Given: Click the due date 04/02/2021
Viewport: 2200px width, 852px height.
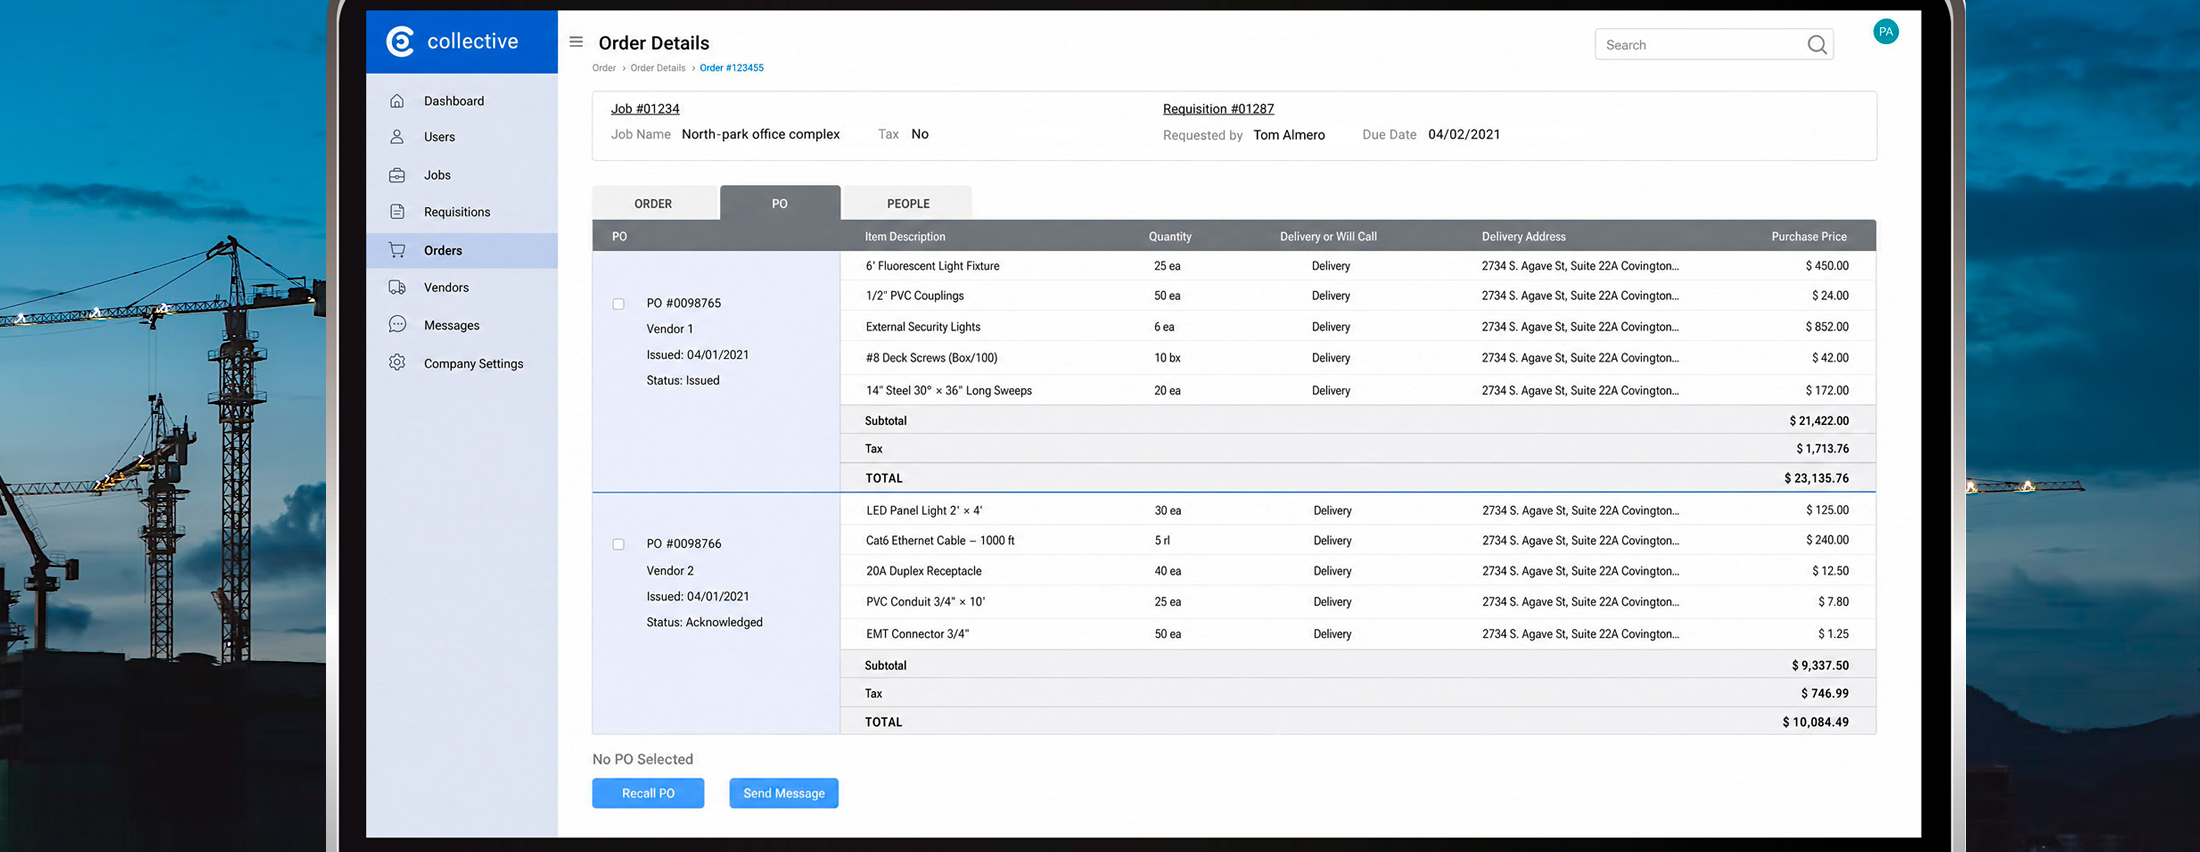Looking at the screenshot, I should click(x=1464, y=135).
